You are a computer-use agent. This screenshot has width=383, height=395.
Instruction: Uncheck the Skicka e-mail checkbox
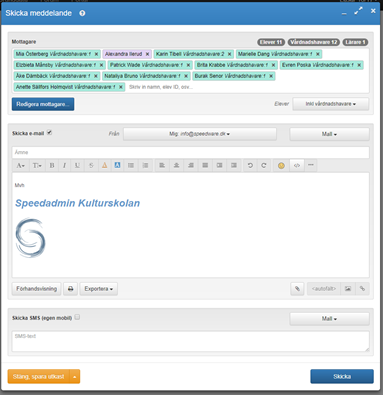coord(49,133)
